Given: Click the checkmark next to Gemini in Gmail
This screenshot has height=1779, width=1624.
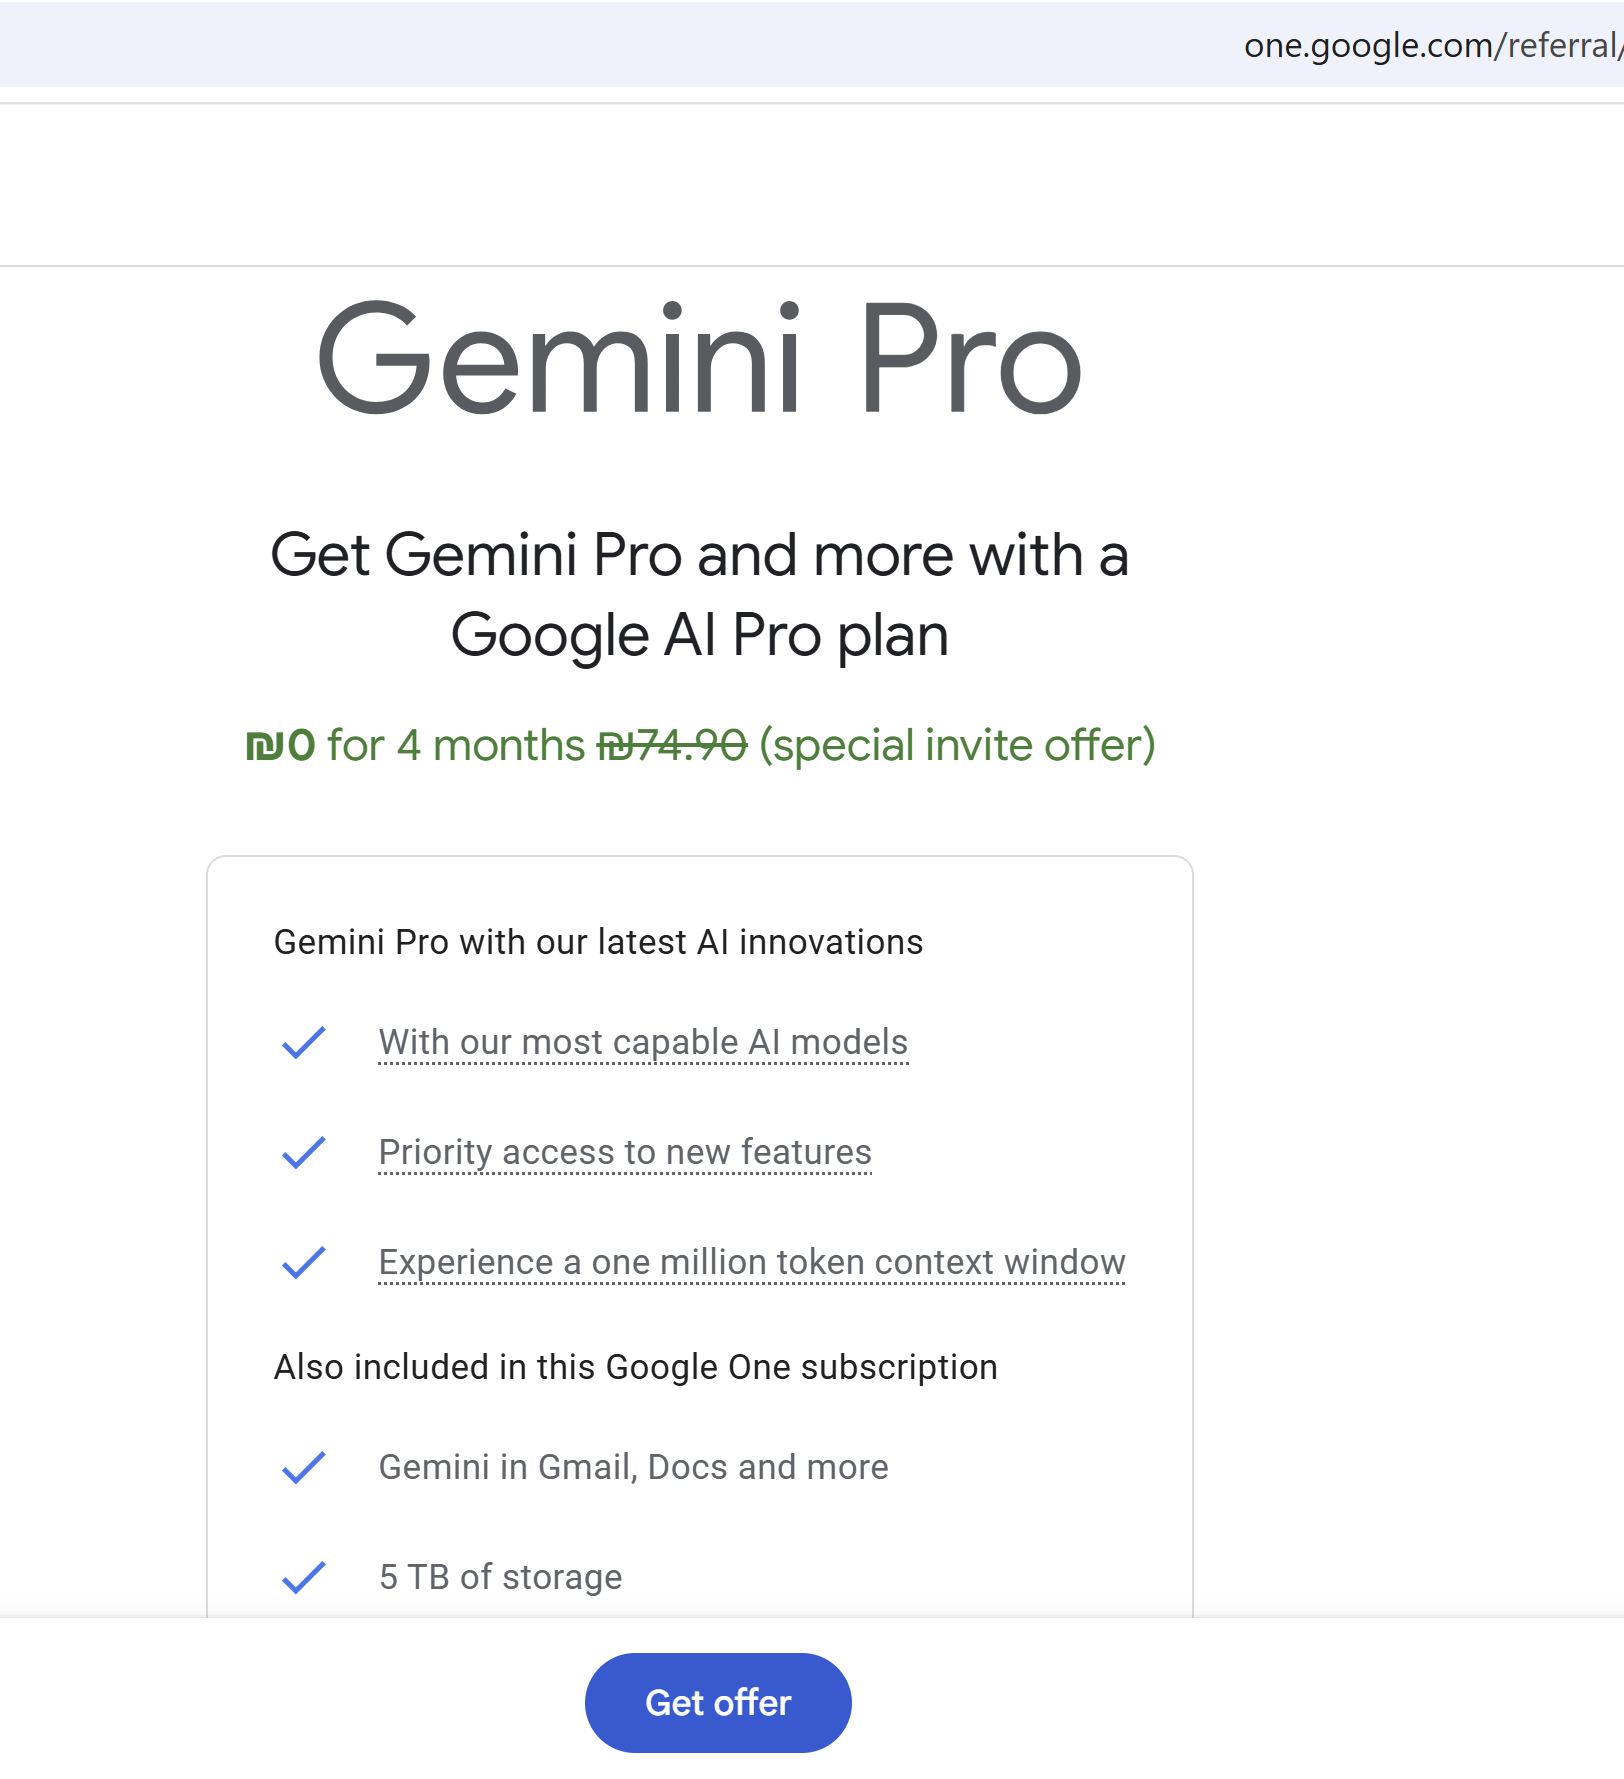Looking at the screenshot, I should (303, 1468).
